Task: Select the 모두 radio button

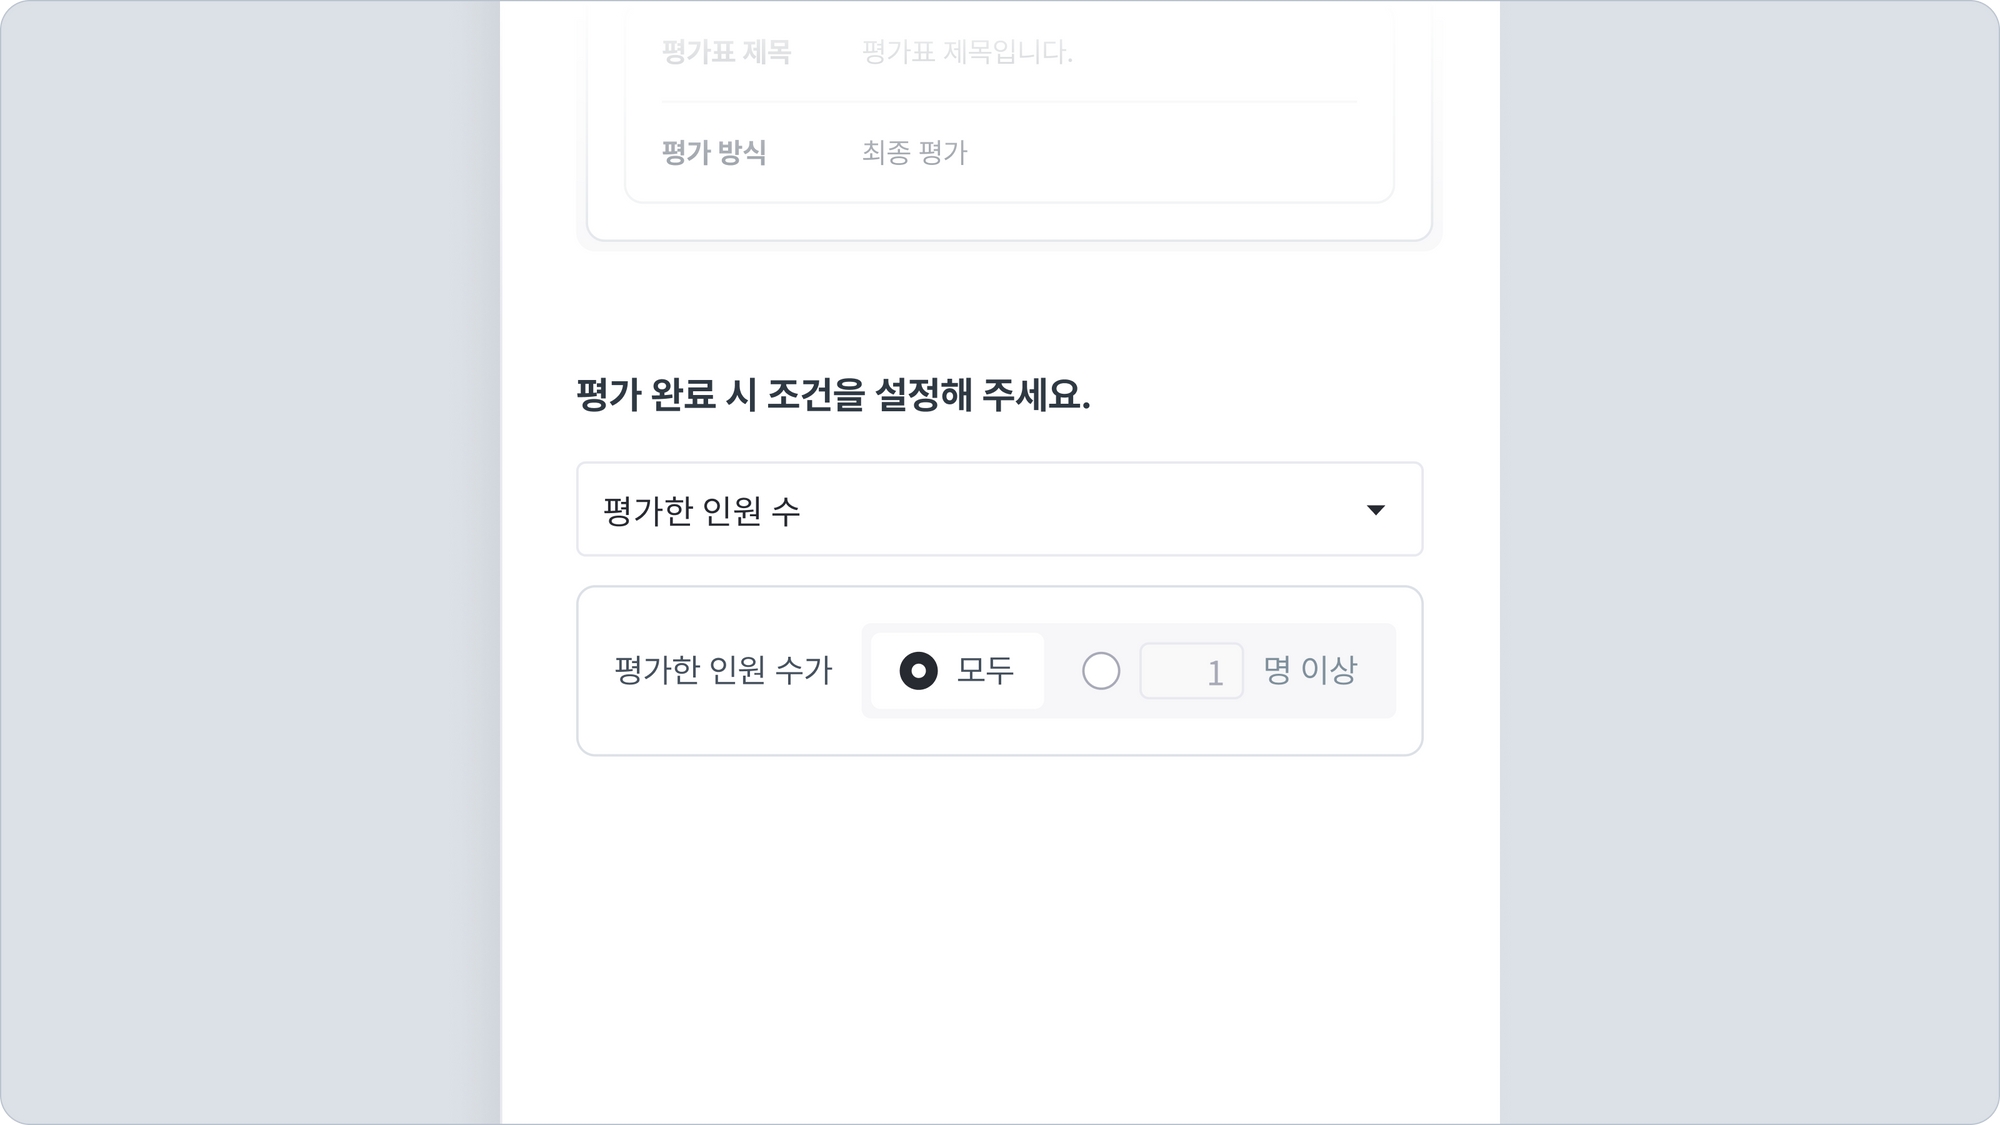Action: tap(918, 671)
